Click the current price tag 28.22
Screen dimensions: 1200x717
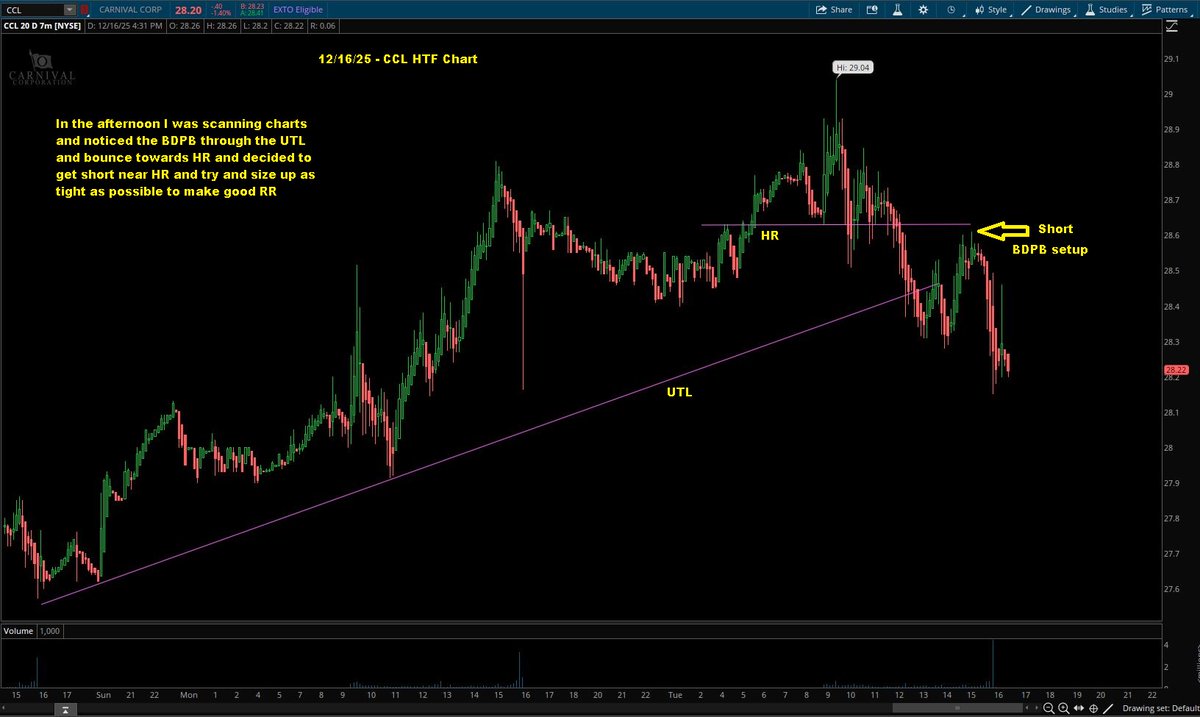pos(1175,371)
